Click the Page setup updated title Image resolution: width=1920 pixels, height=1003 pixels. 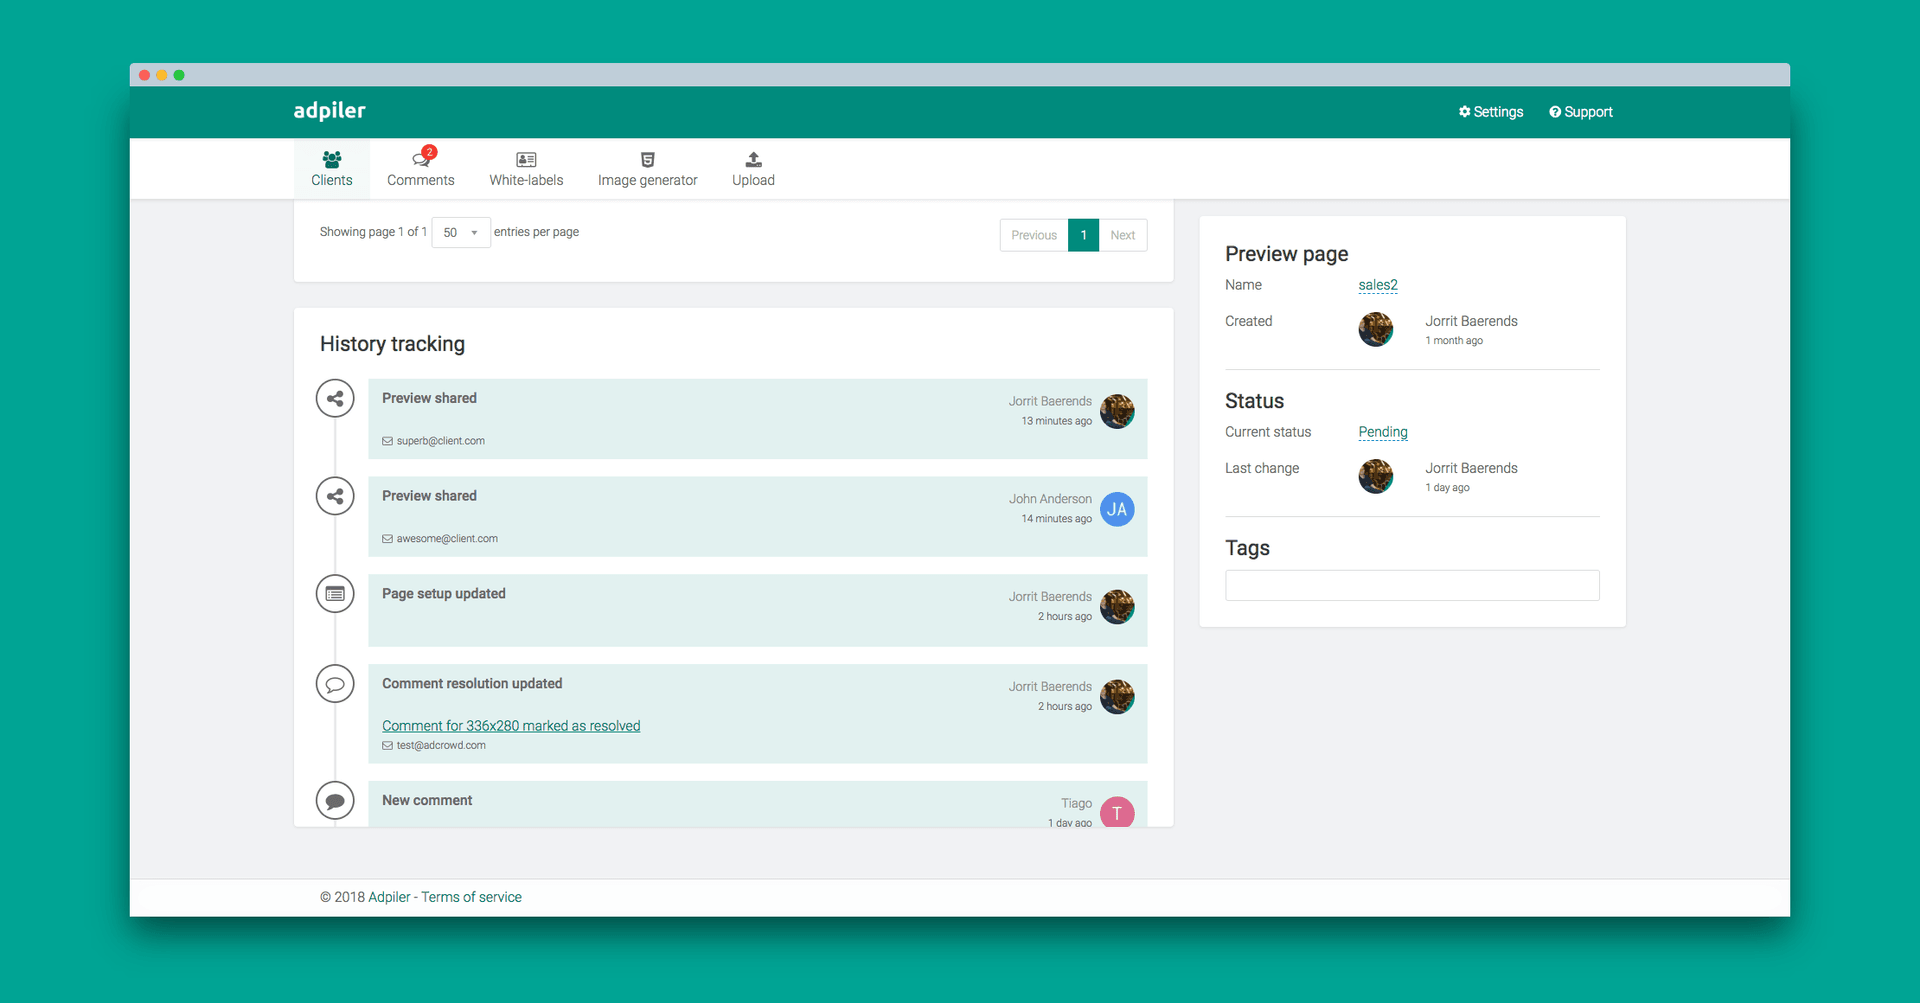(444, 594)
